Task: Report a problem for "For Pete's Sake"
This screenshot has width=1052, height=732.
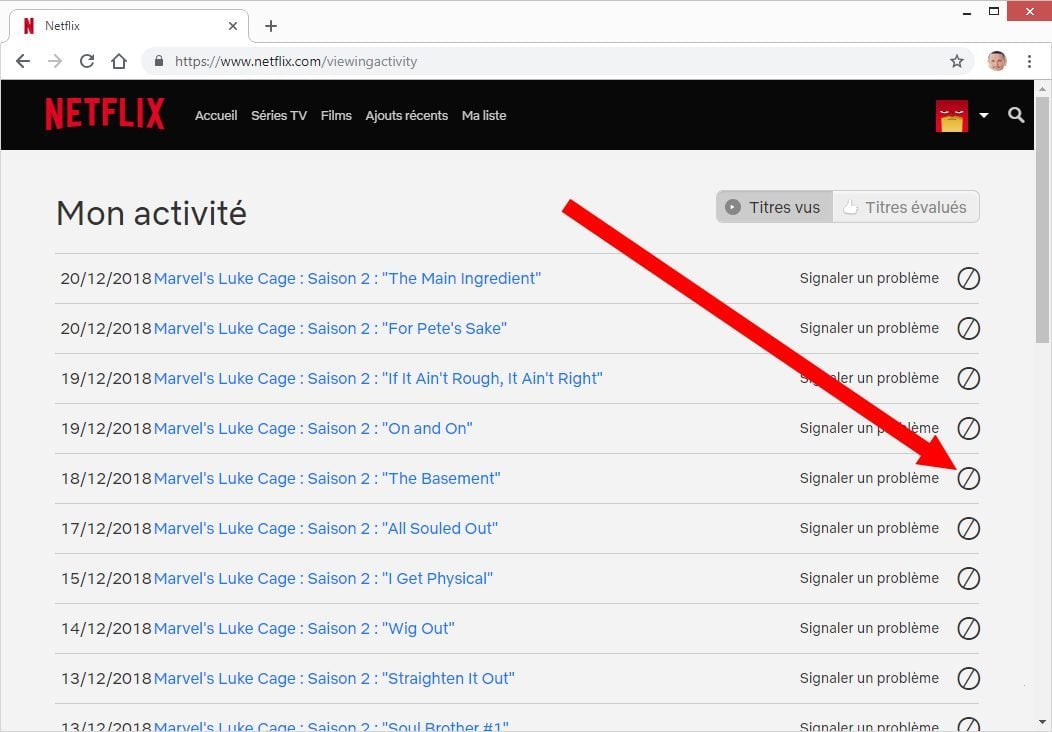Action: (869, 328)
